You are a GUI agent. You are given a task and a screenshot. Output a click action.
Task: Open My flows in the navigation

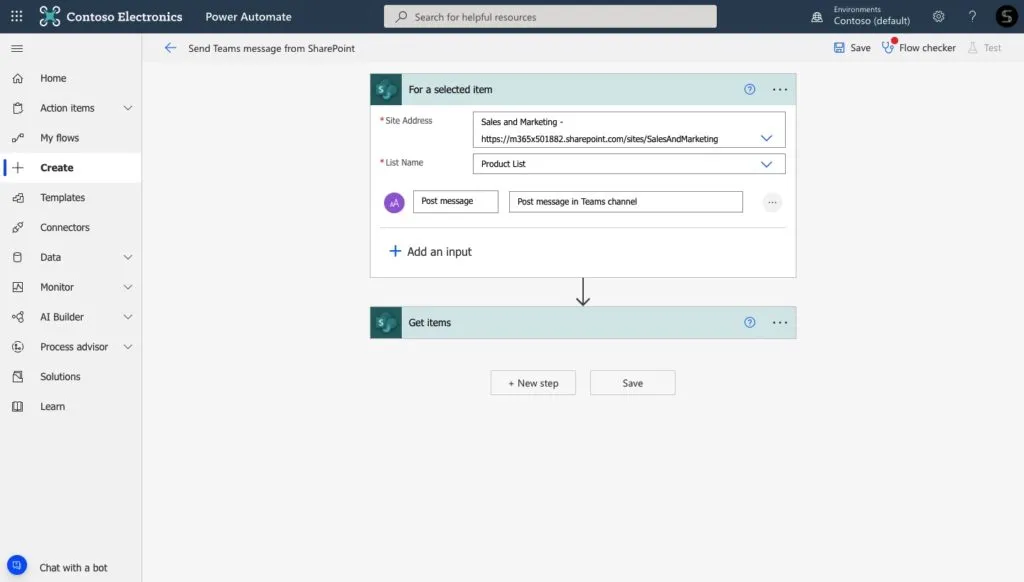pyautogui.click(x=59, y=138)
